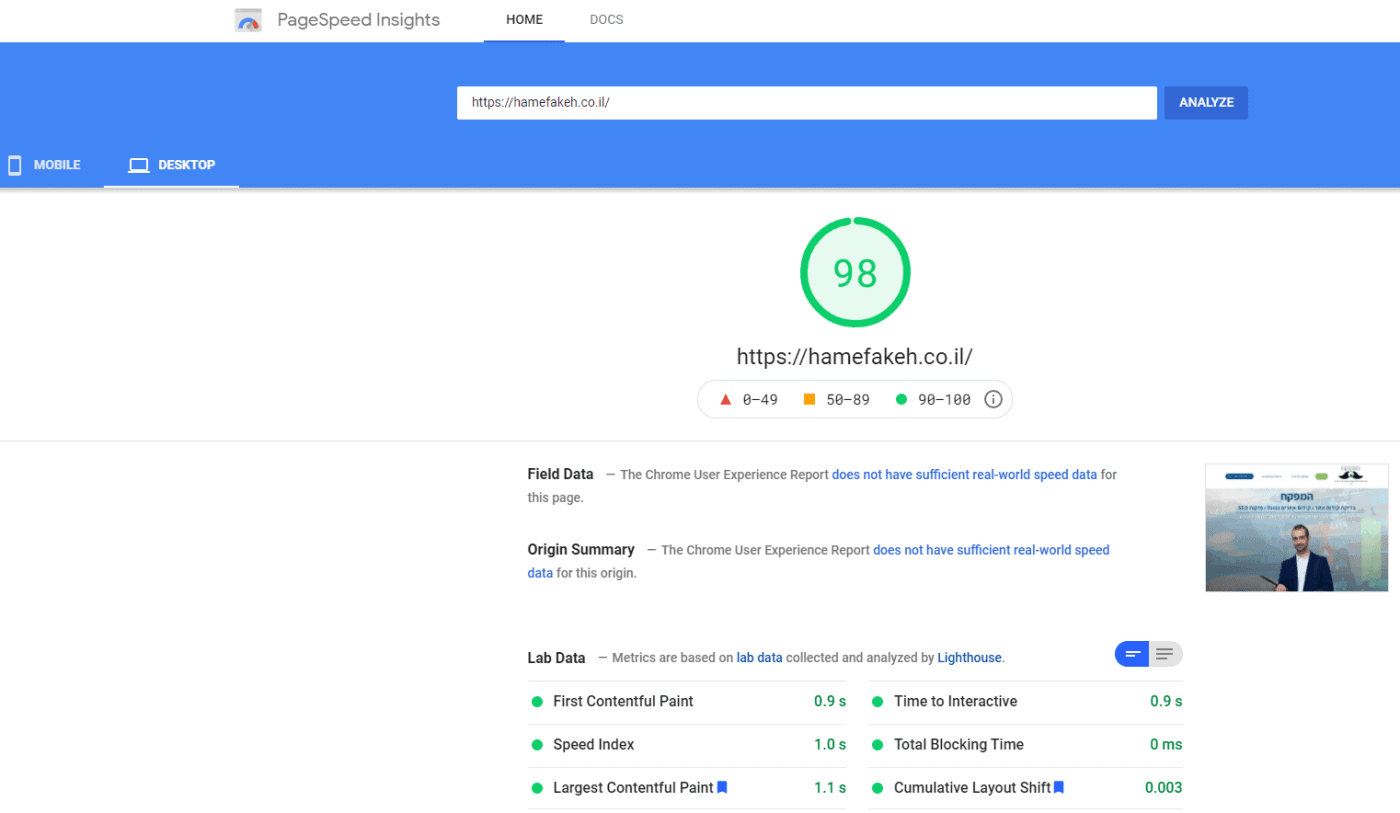The image size is (1400, 813).
Task: Expand the Time to Interactive metric
Action: point(955,701)
